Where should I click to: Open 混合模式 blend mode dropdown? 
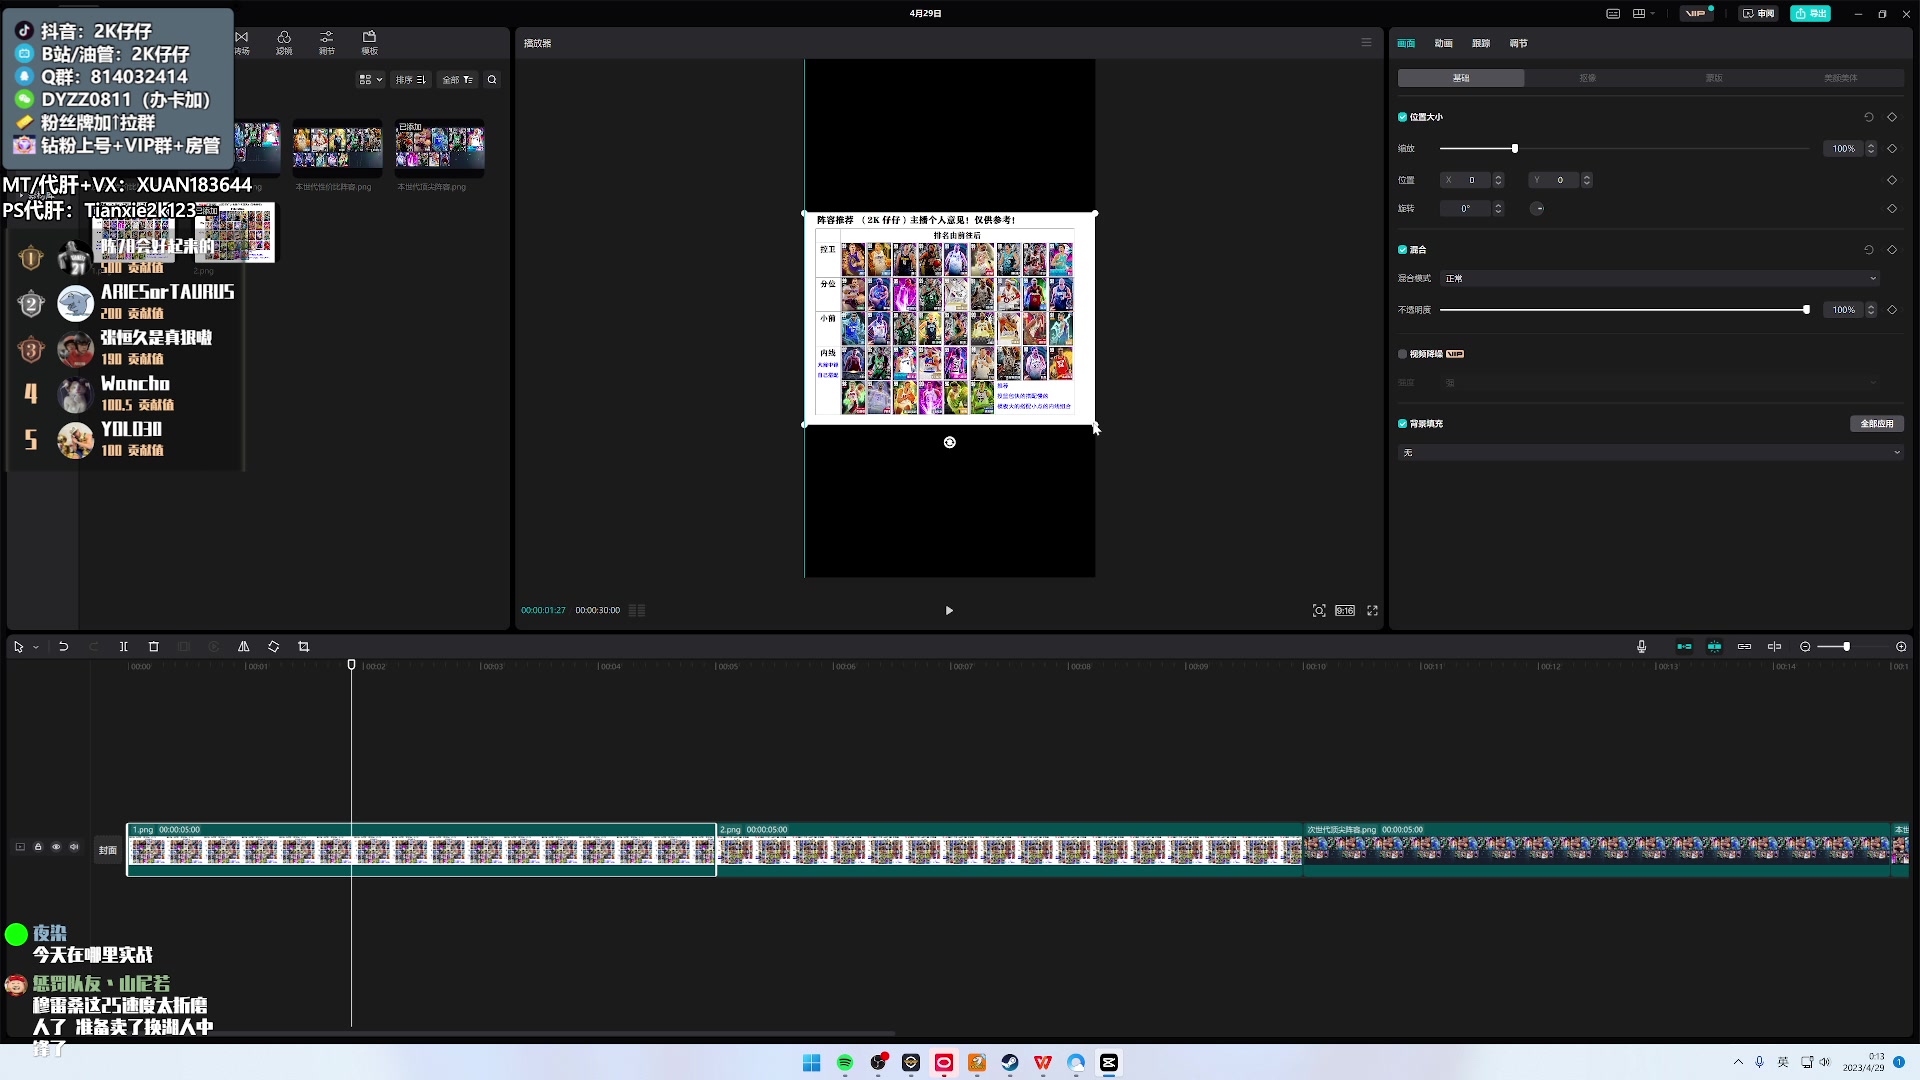(x=1661, y=279)
